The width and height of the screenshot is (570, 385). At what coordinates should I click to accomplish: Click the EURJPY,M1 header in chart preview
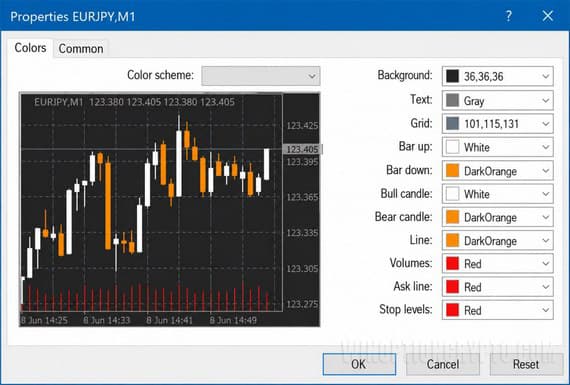pyautogui.click(x=59, y=102)
